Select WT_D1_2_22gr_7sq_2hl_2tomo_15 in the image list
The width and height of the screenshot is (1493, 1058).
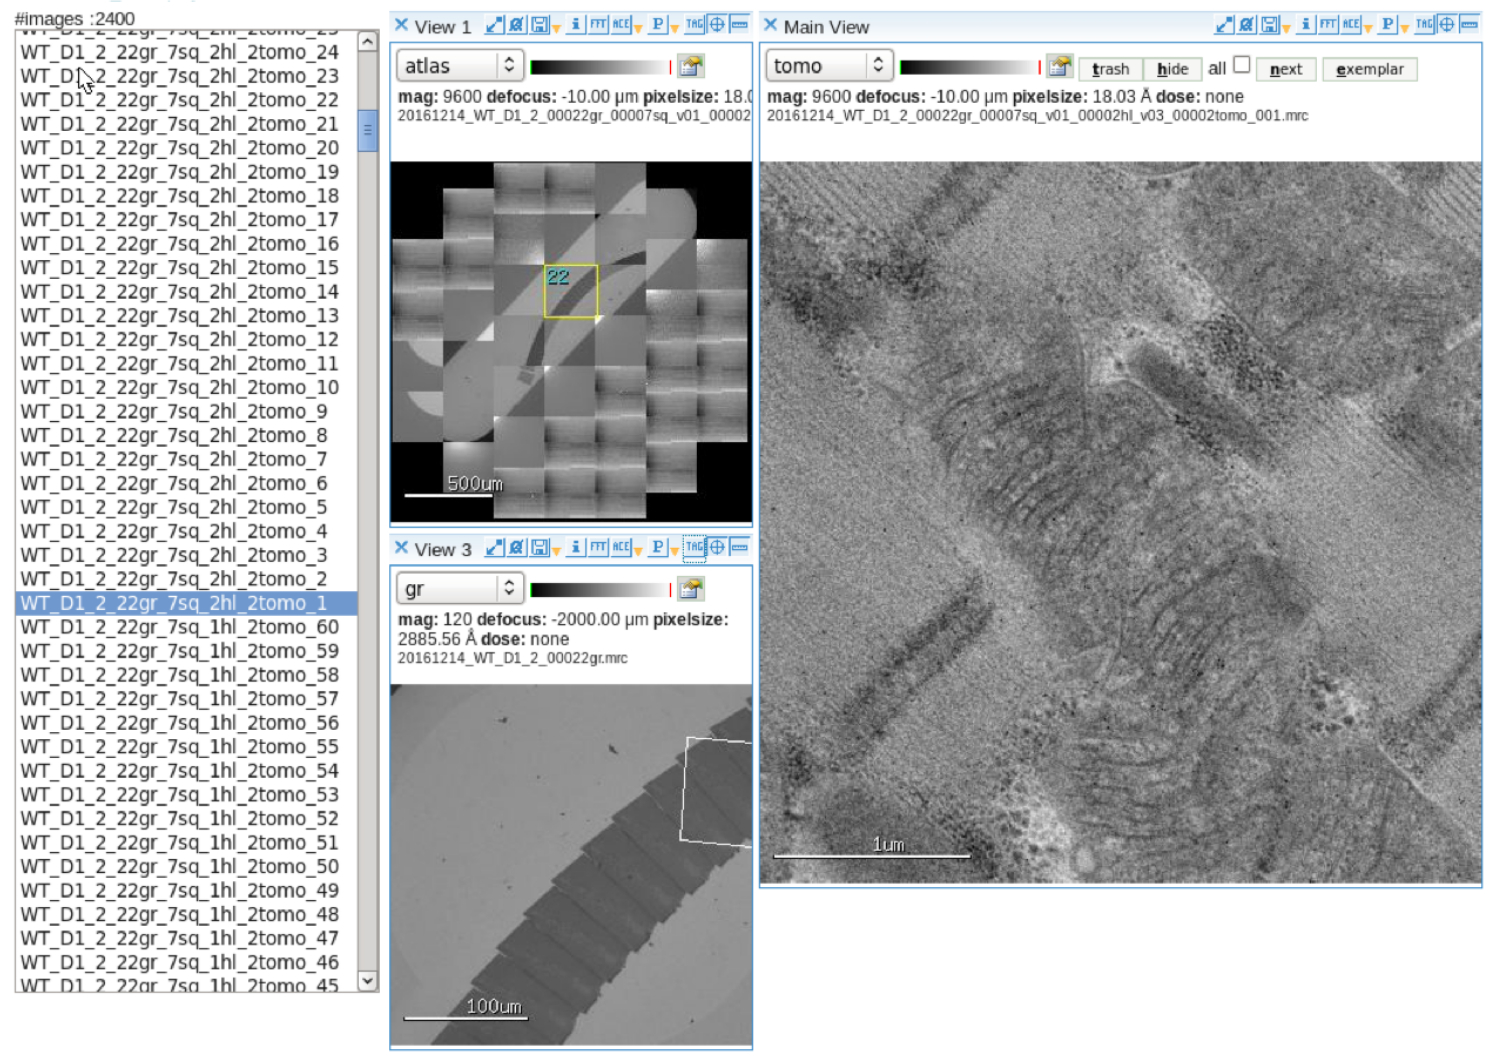coord(180,268)
